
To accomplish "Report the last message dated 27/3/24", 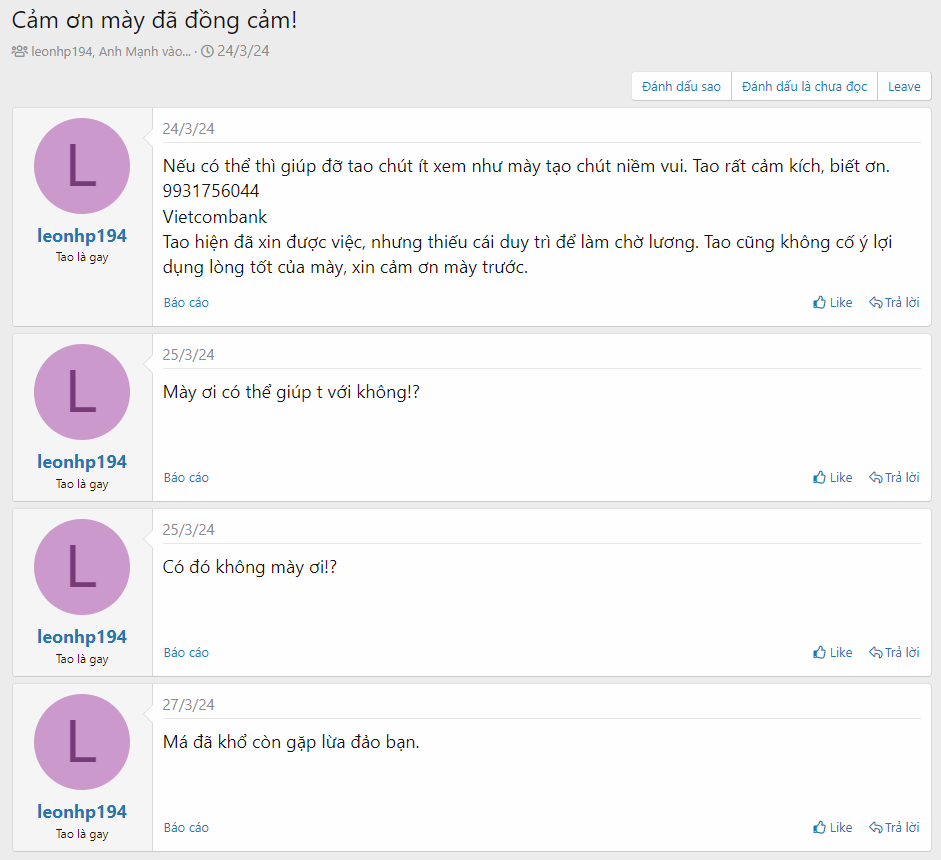I will point(186,827).
